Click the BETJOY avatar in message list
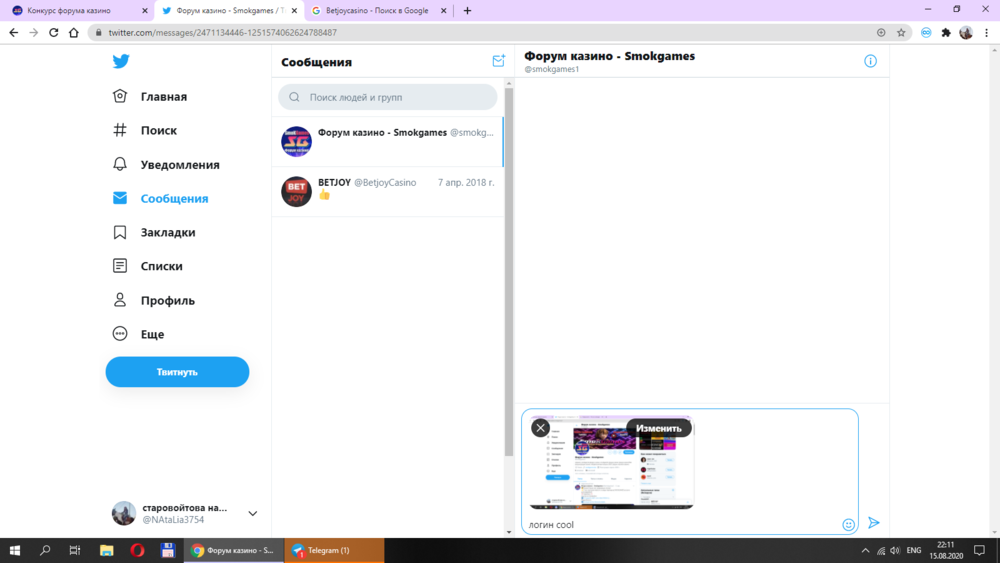This screenshot has width=1000, height=563. click(296, 191)
